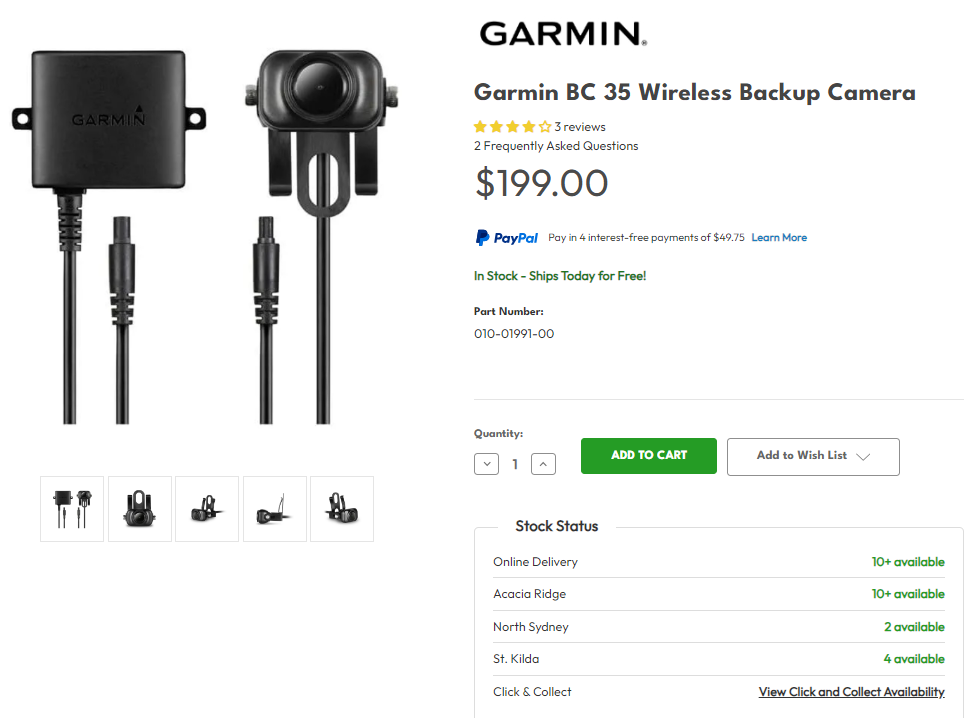Screen dimensions: 974x718
Task: Click the quantity input field
Action: click(515, 464)
